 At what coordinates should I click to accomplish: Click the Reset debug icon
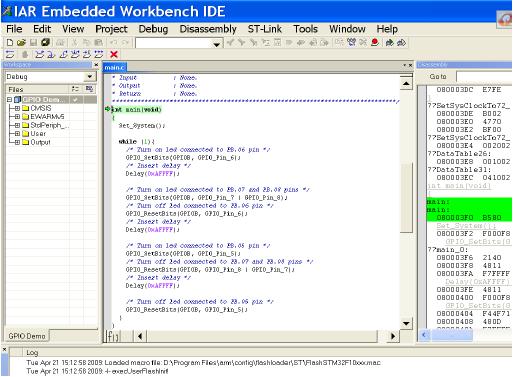tap(10, 54)
